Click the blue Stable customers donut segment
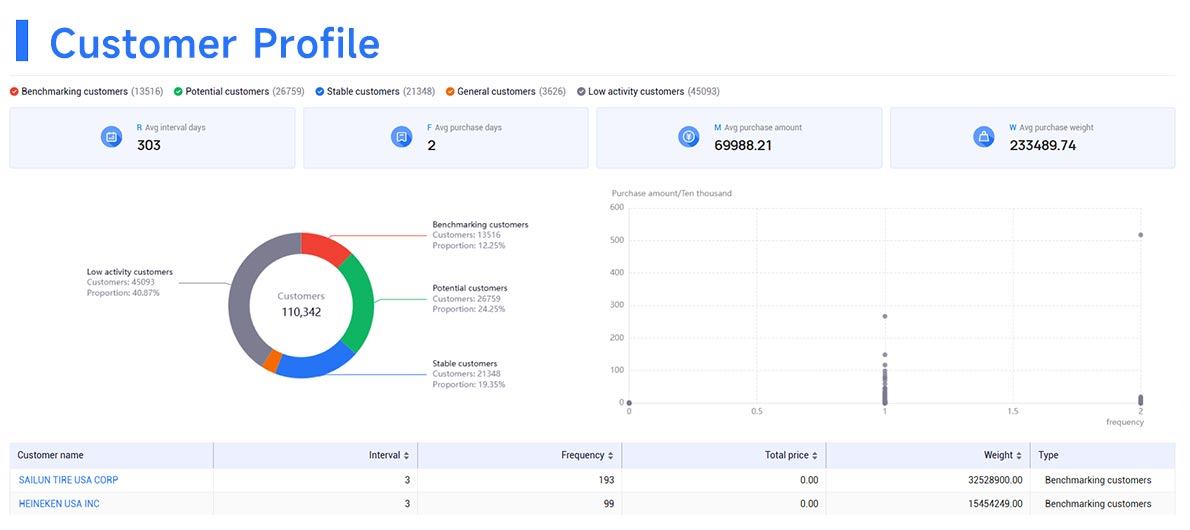 312,363
